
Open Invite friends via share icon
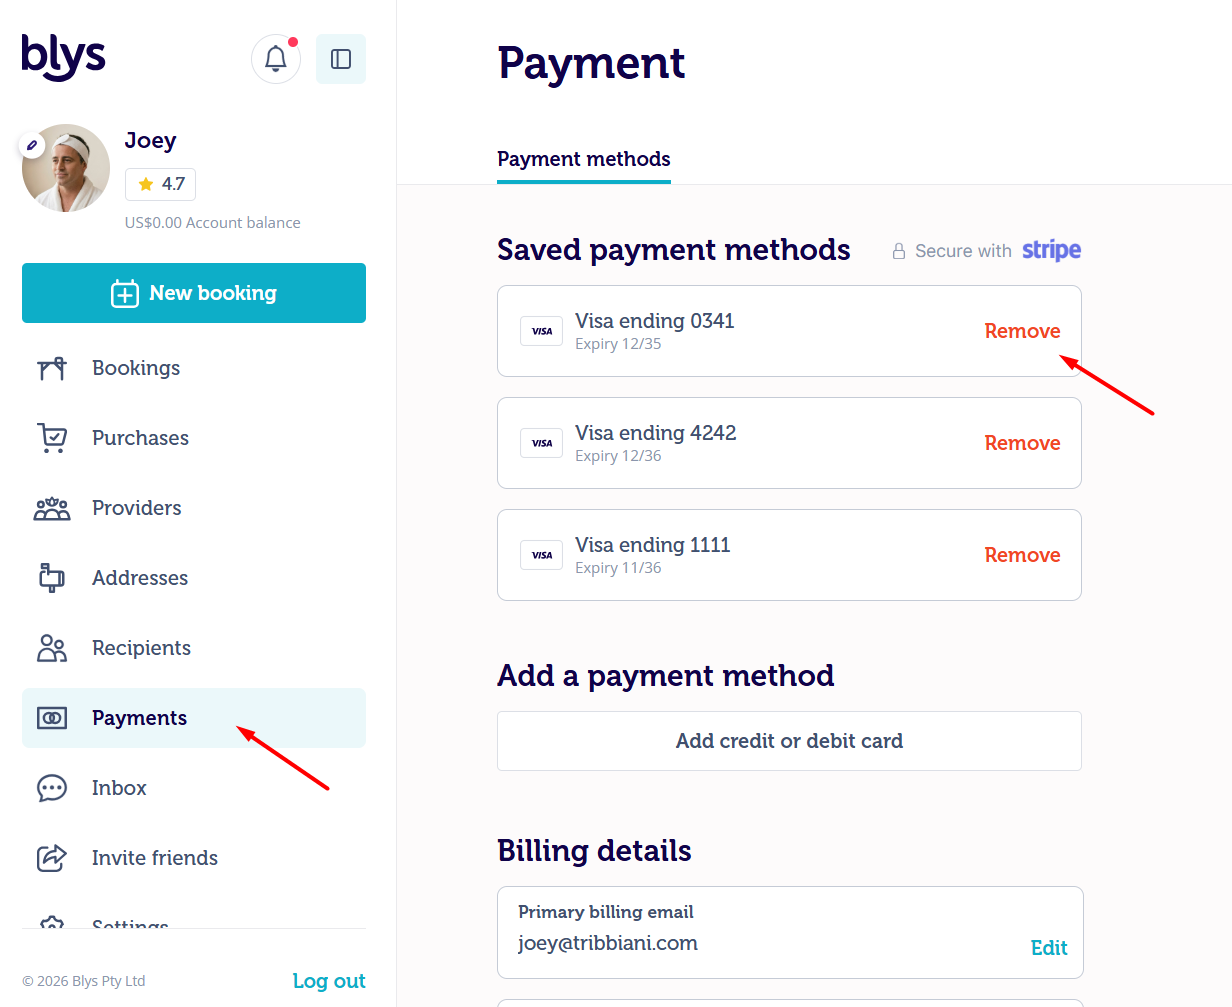pos(52,858)
